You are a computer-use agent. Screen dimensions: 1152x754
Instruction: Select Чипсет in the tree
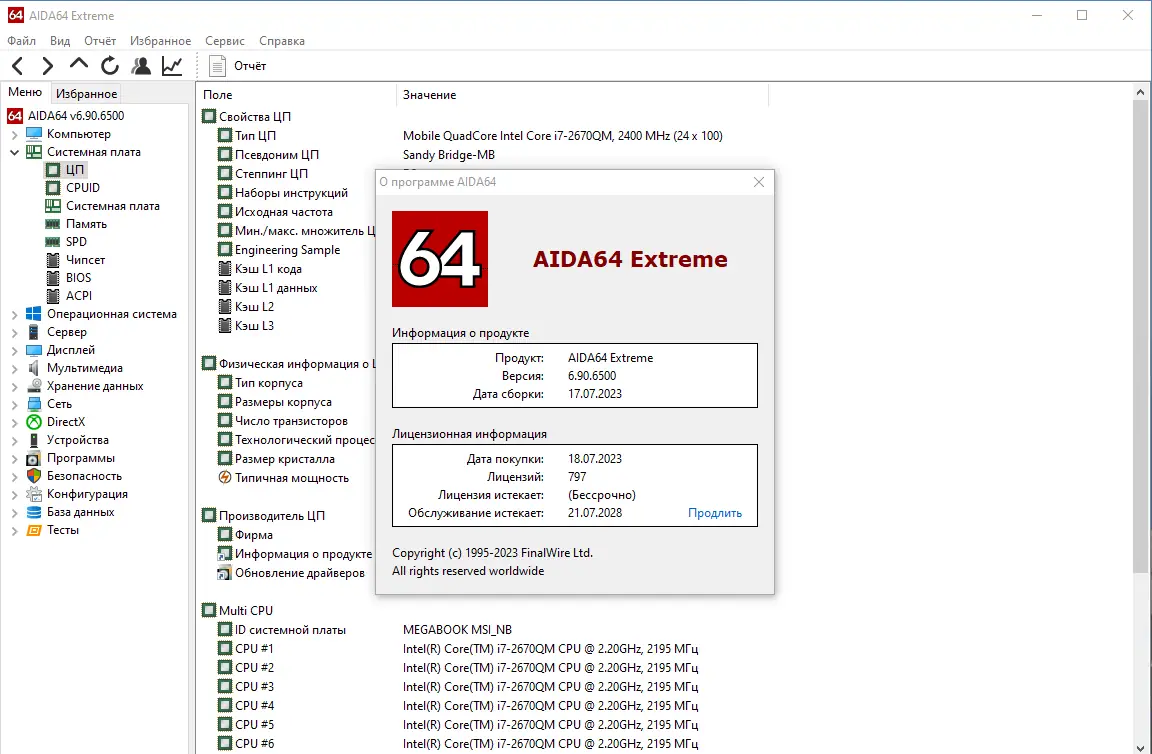click(x=85, y=260)
